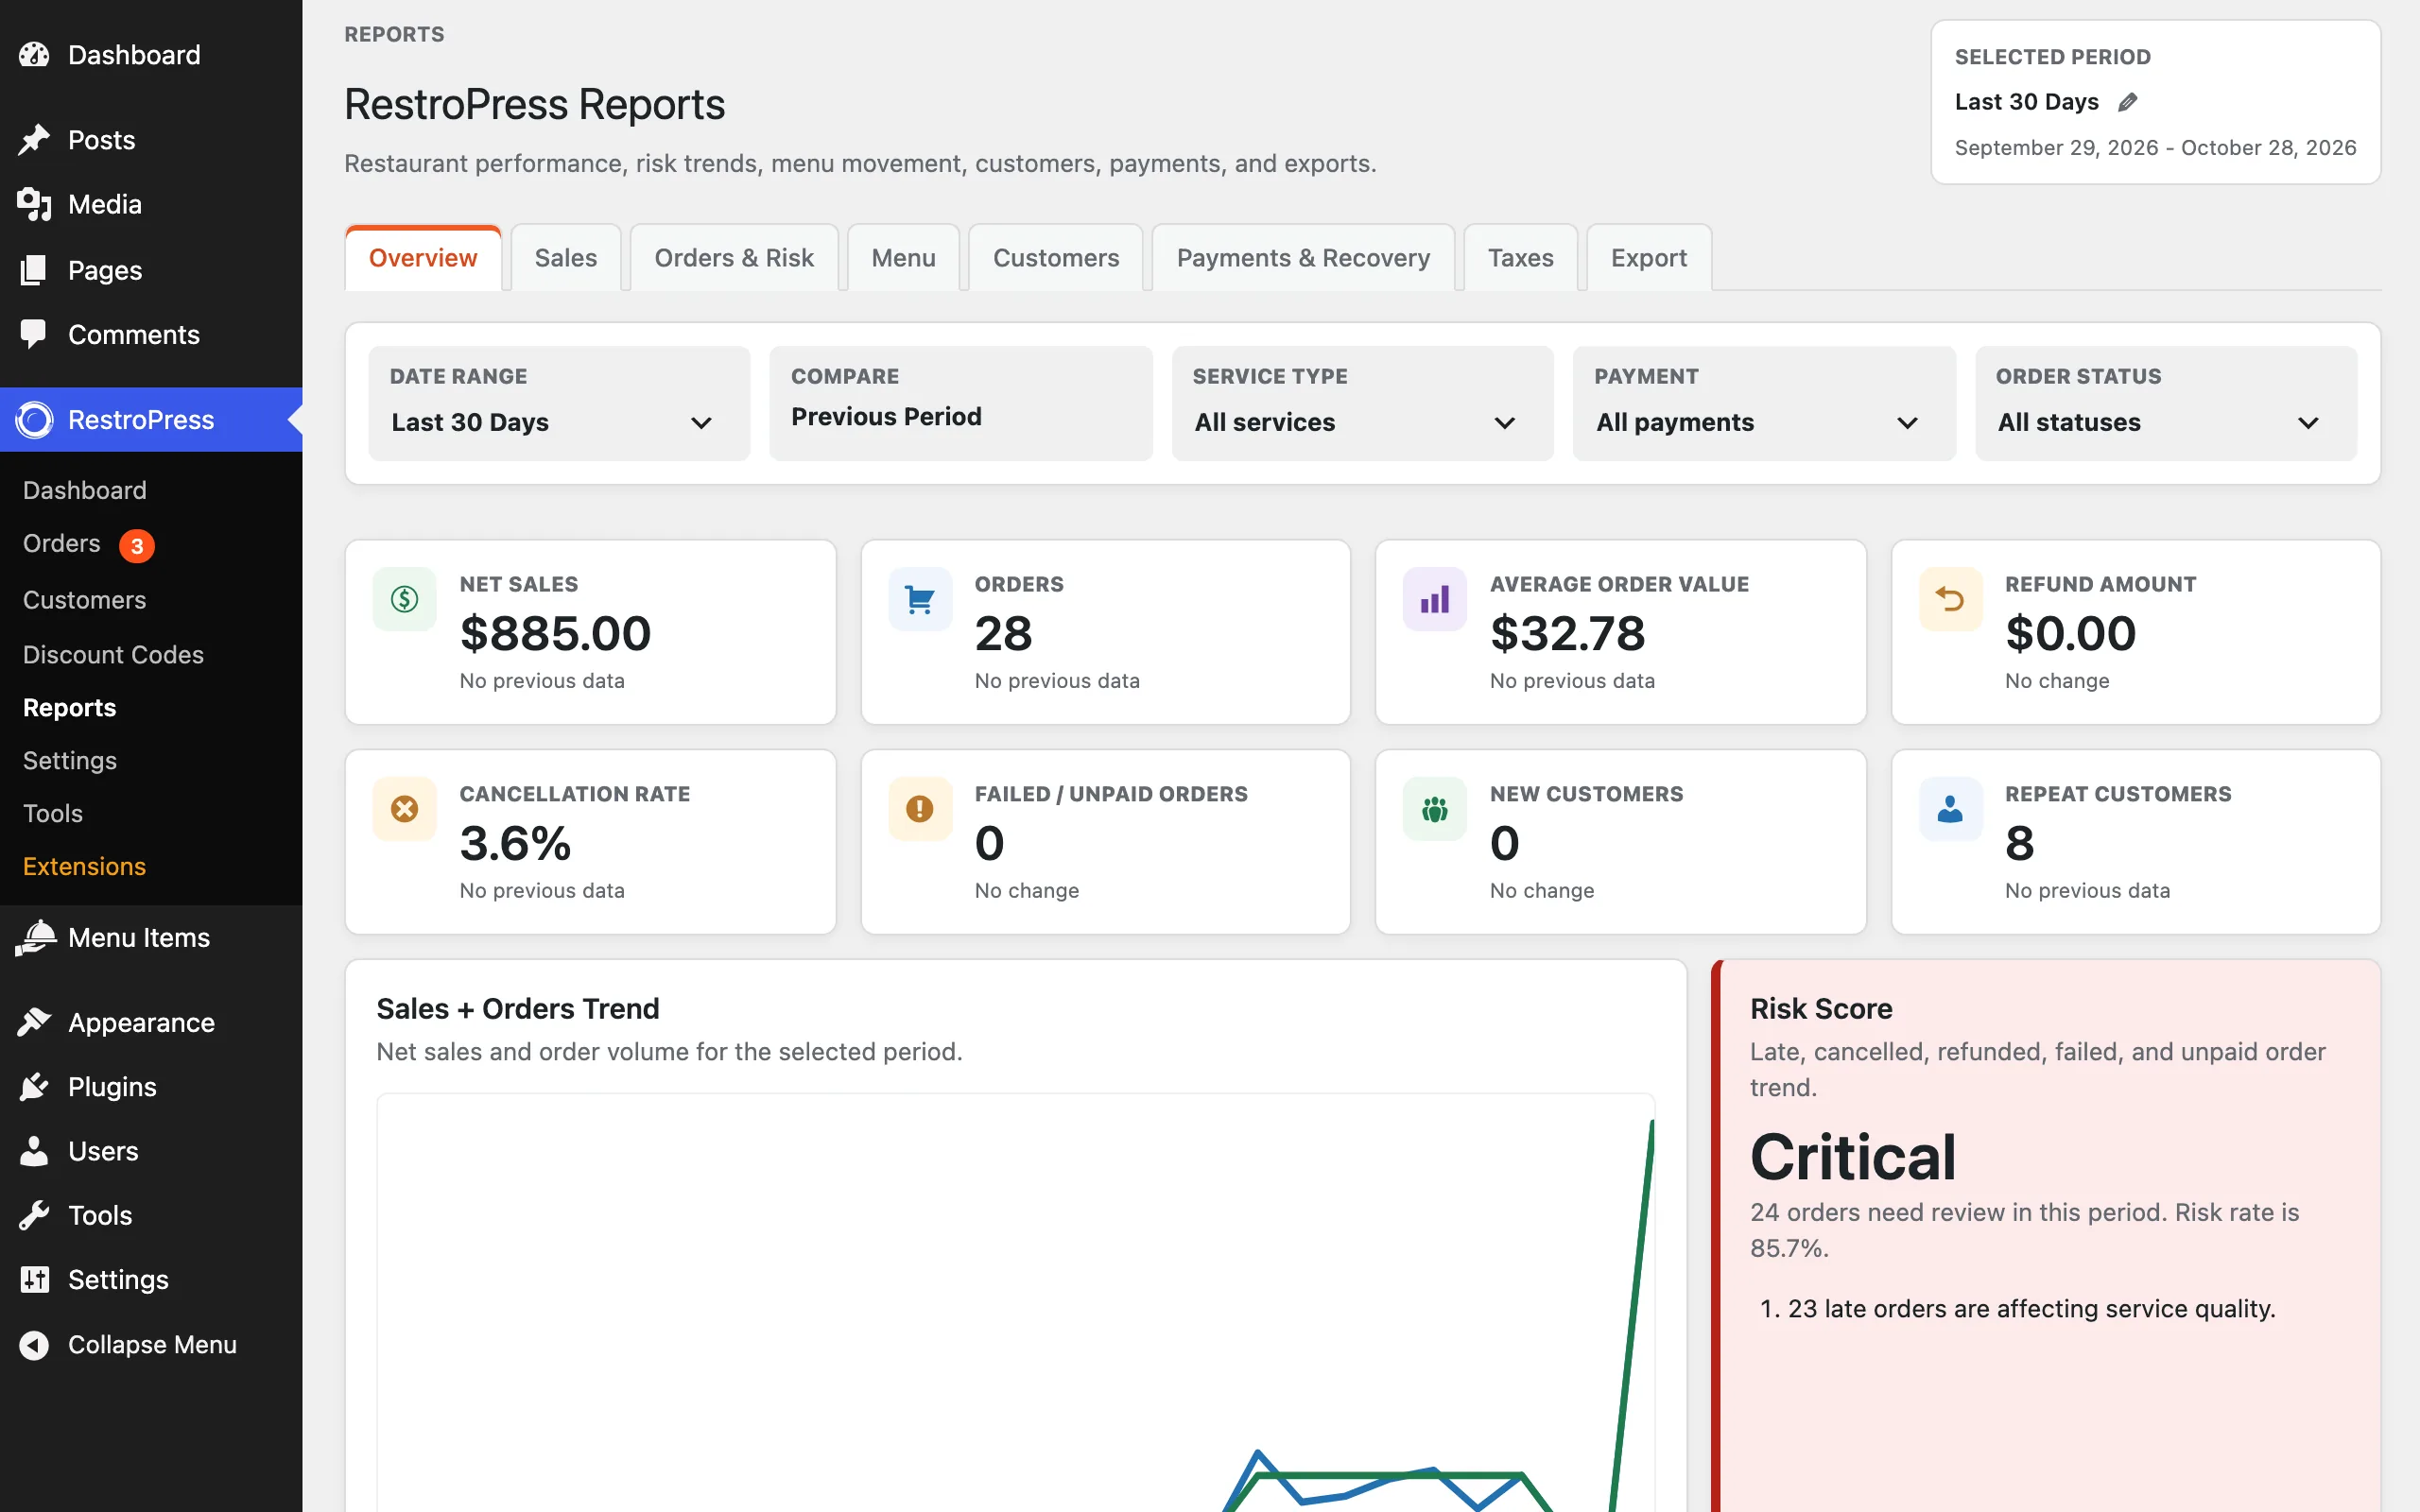
Task: Click the RestroPress logo icon
Action: [x=34, y=420]
